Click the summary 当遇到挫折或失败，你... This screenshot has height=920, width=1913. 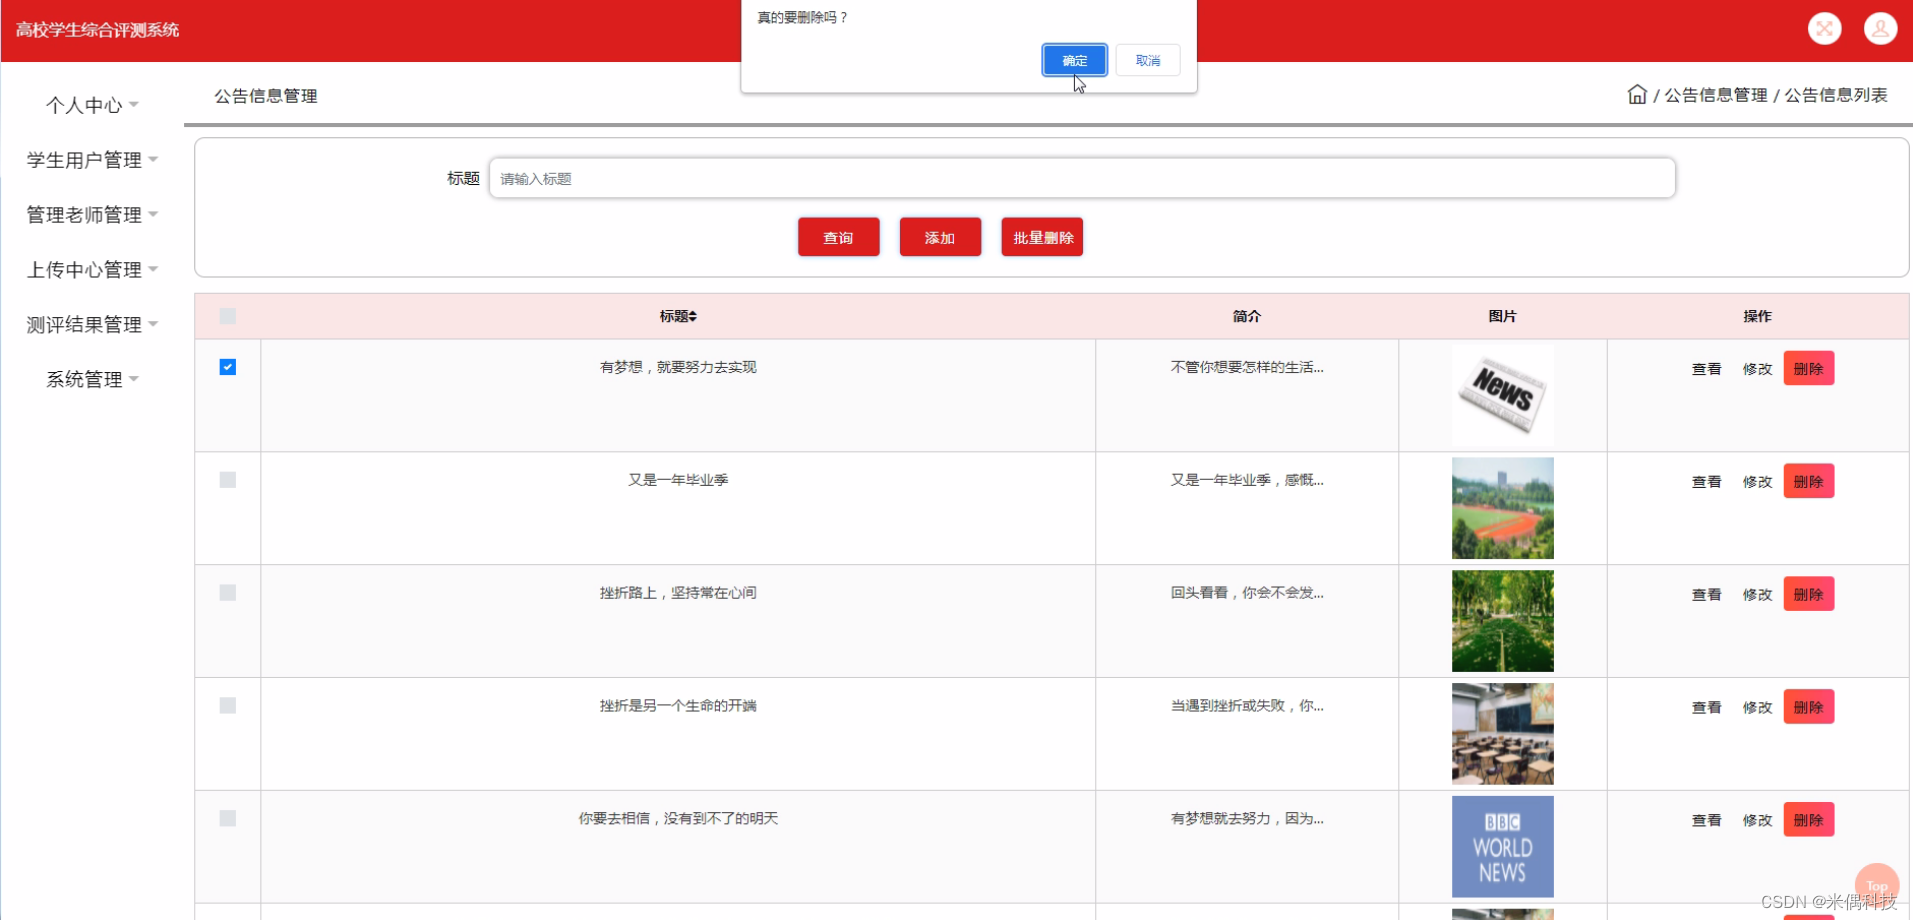(x=1247, y=706)
